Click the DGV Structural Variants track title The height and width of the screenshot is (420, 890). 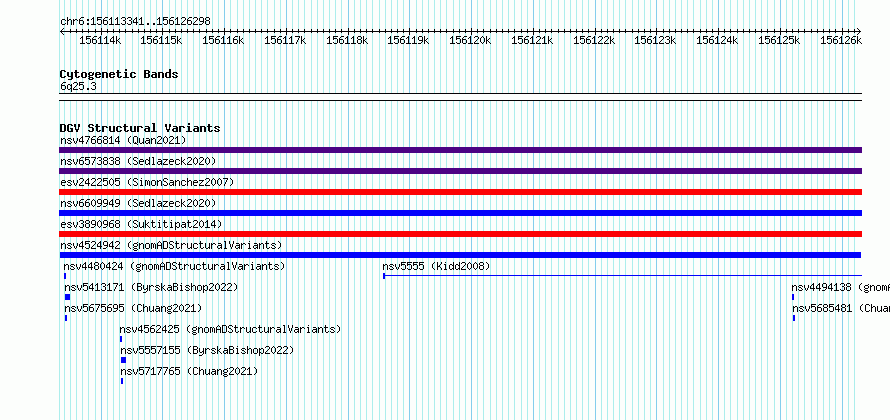coord(140,128)
